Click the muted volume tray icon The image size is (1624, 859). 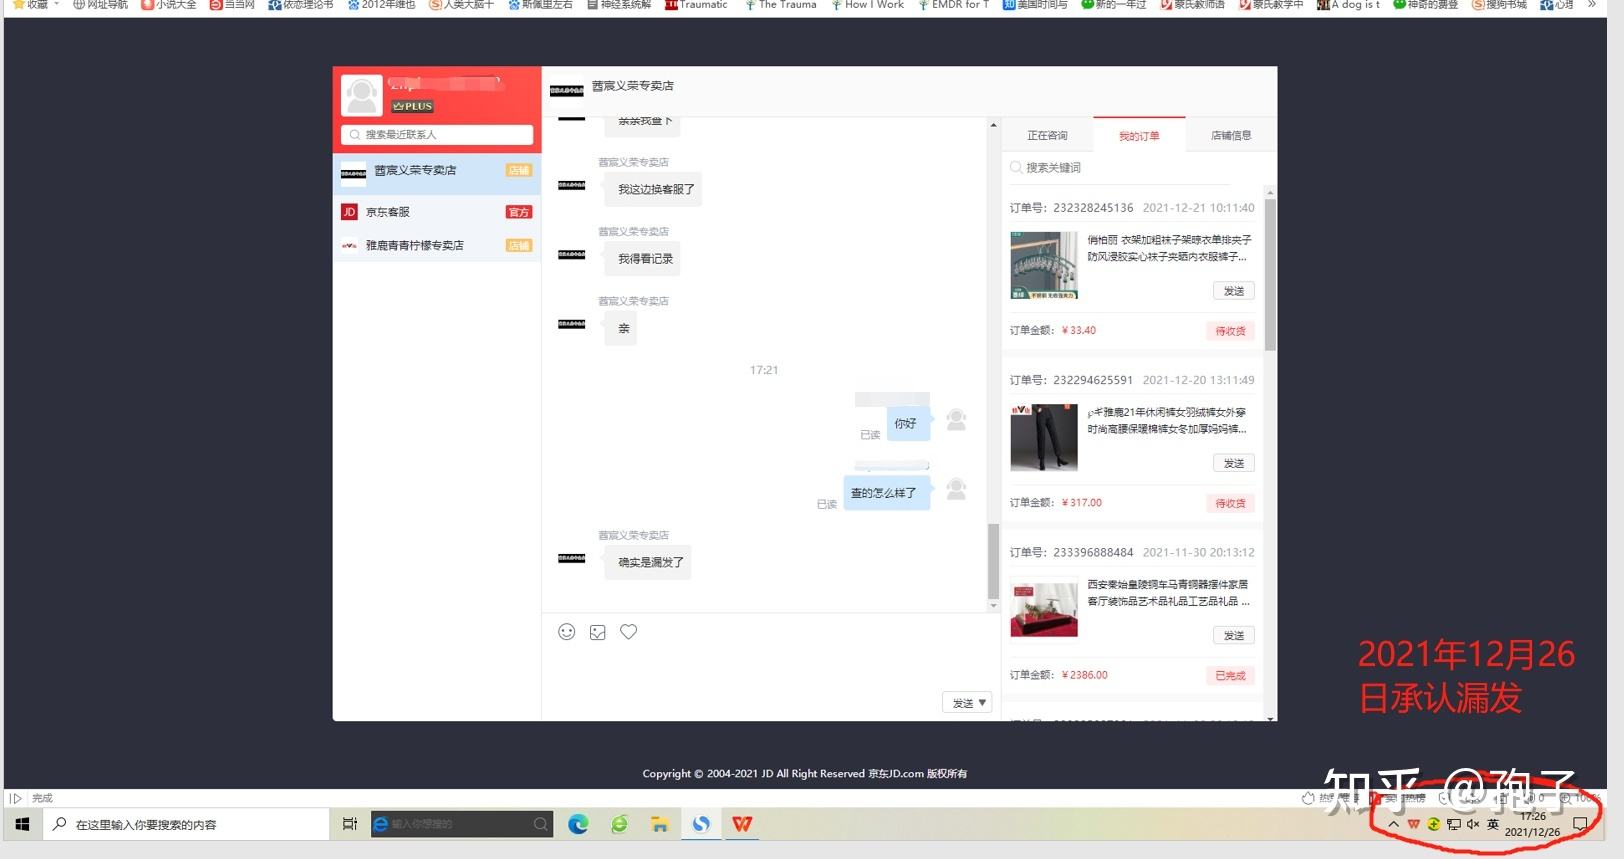(1473, 824)
